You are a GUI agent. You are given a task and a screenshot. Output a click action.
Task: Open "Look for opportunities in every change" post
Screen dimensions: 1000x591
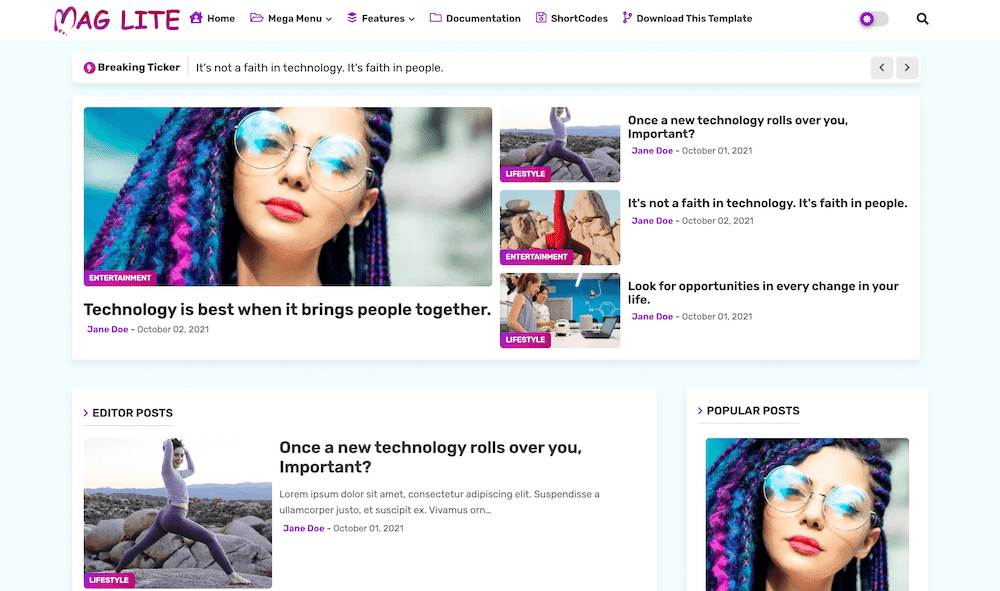coord(763,293)
